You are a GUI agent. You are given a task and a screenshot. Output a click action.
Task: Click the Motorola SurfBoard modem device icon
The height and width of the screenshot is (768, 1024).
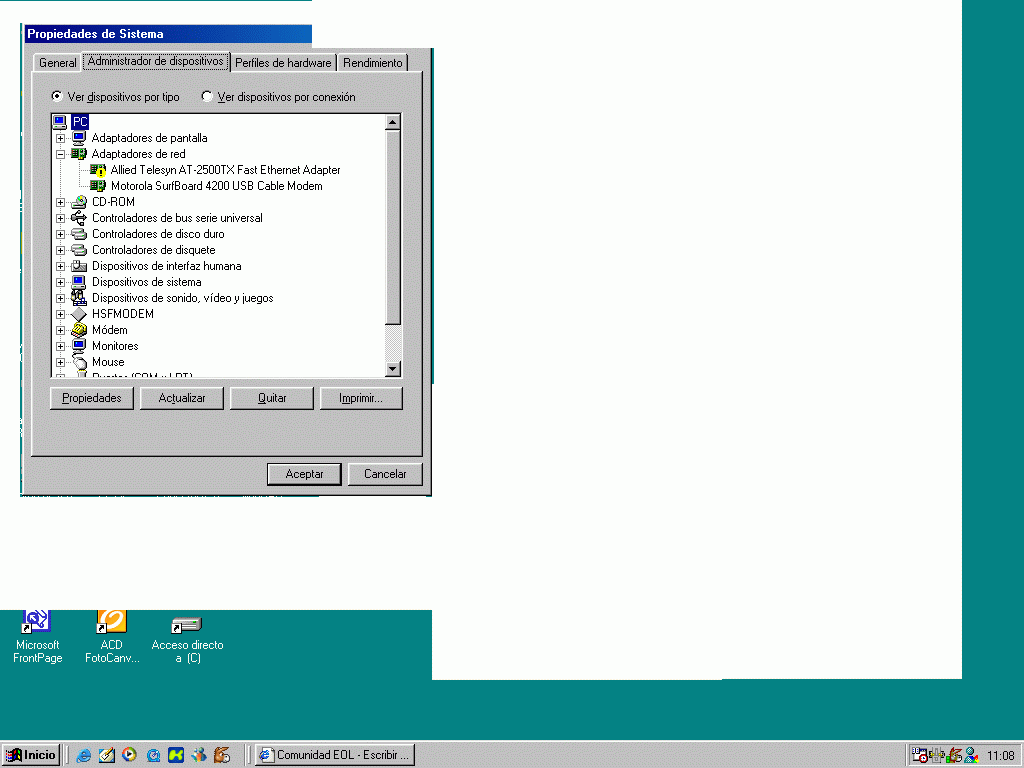click(98, 186)
